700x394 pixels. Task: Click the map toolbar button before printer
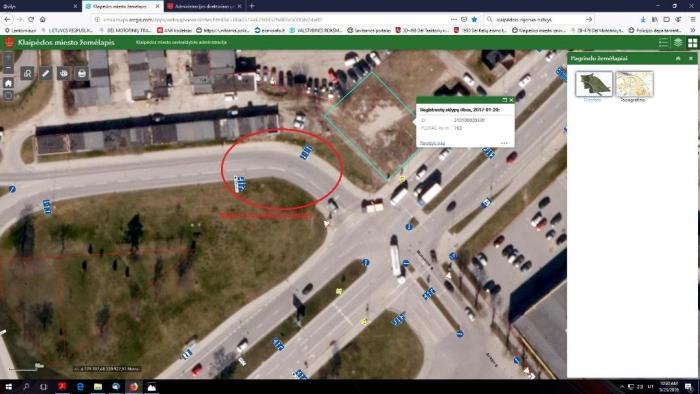click(x=64, y=73)
